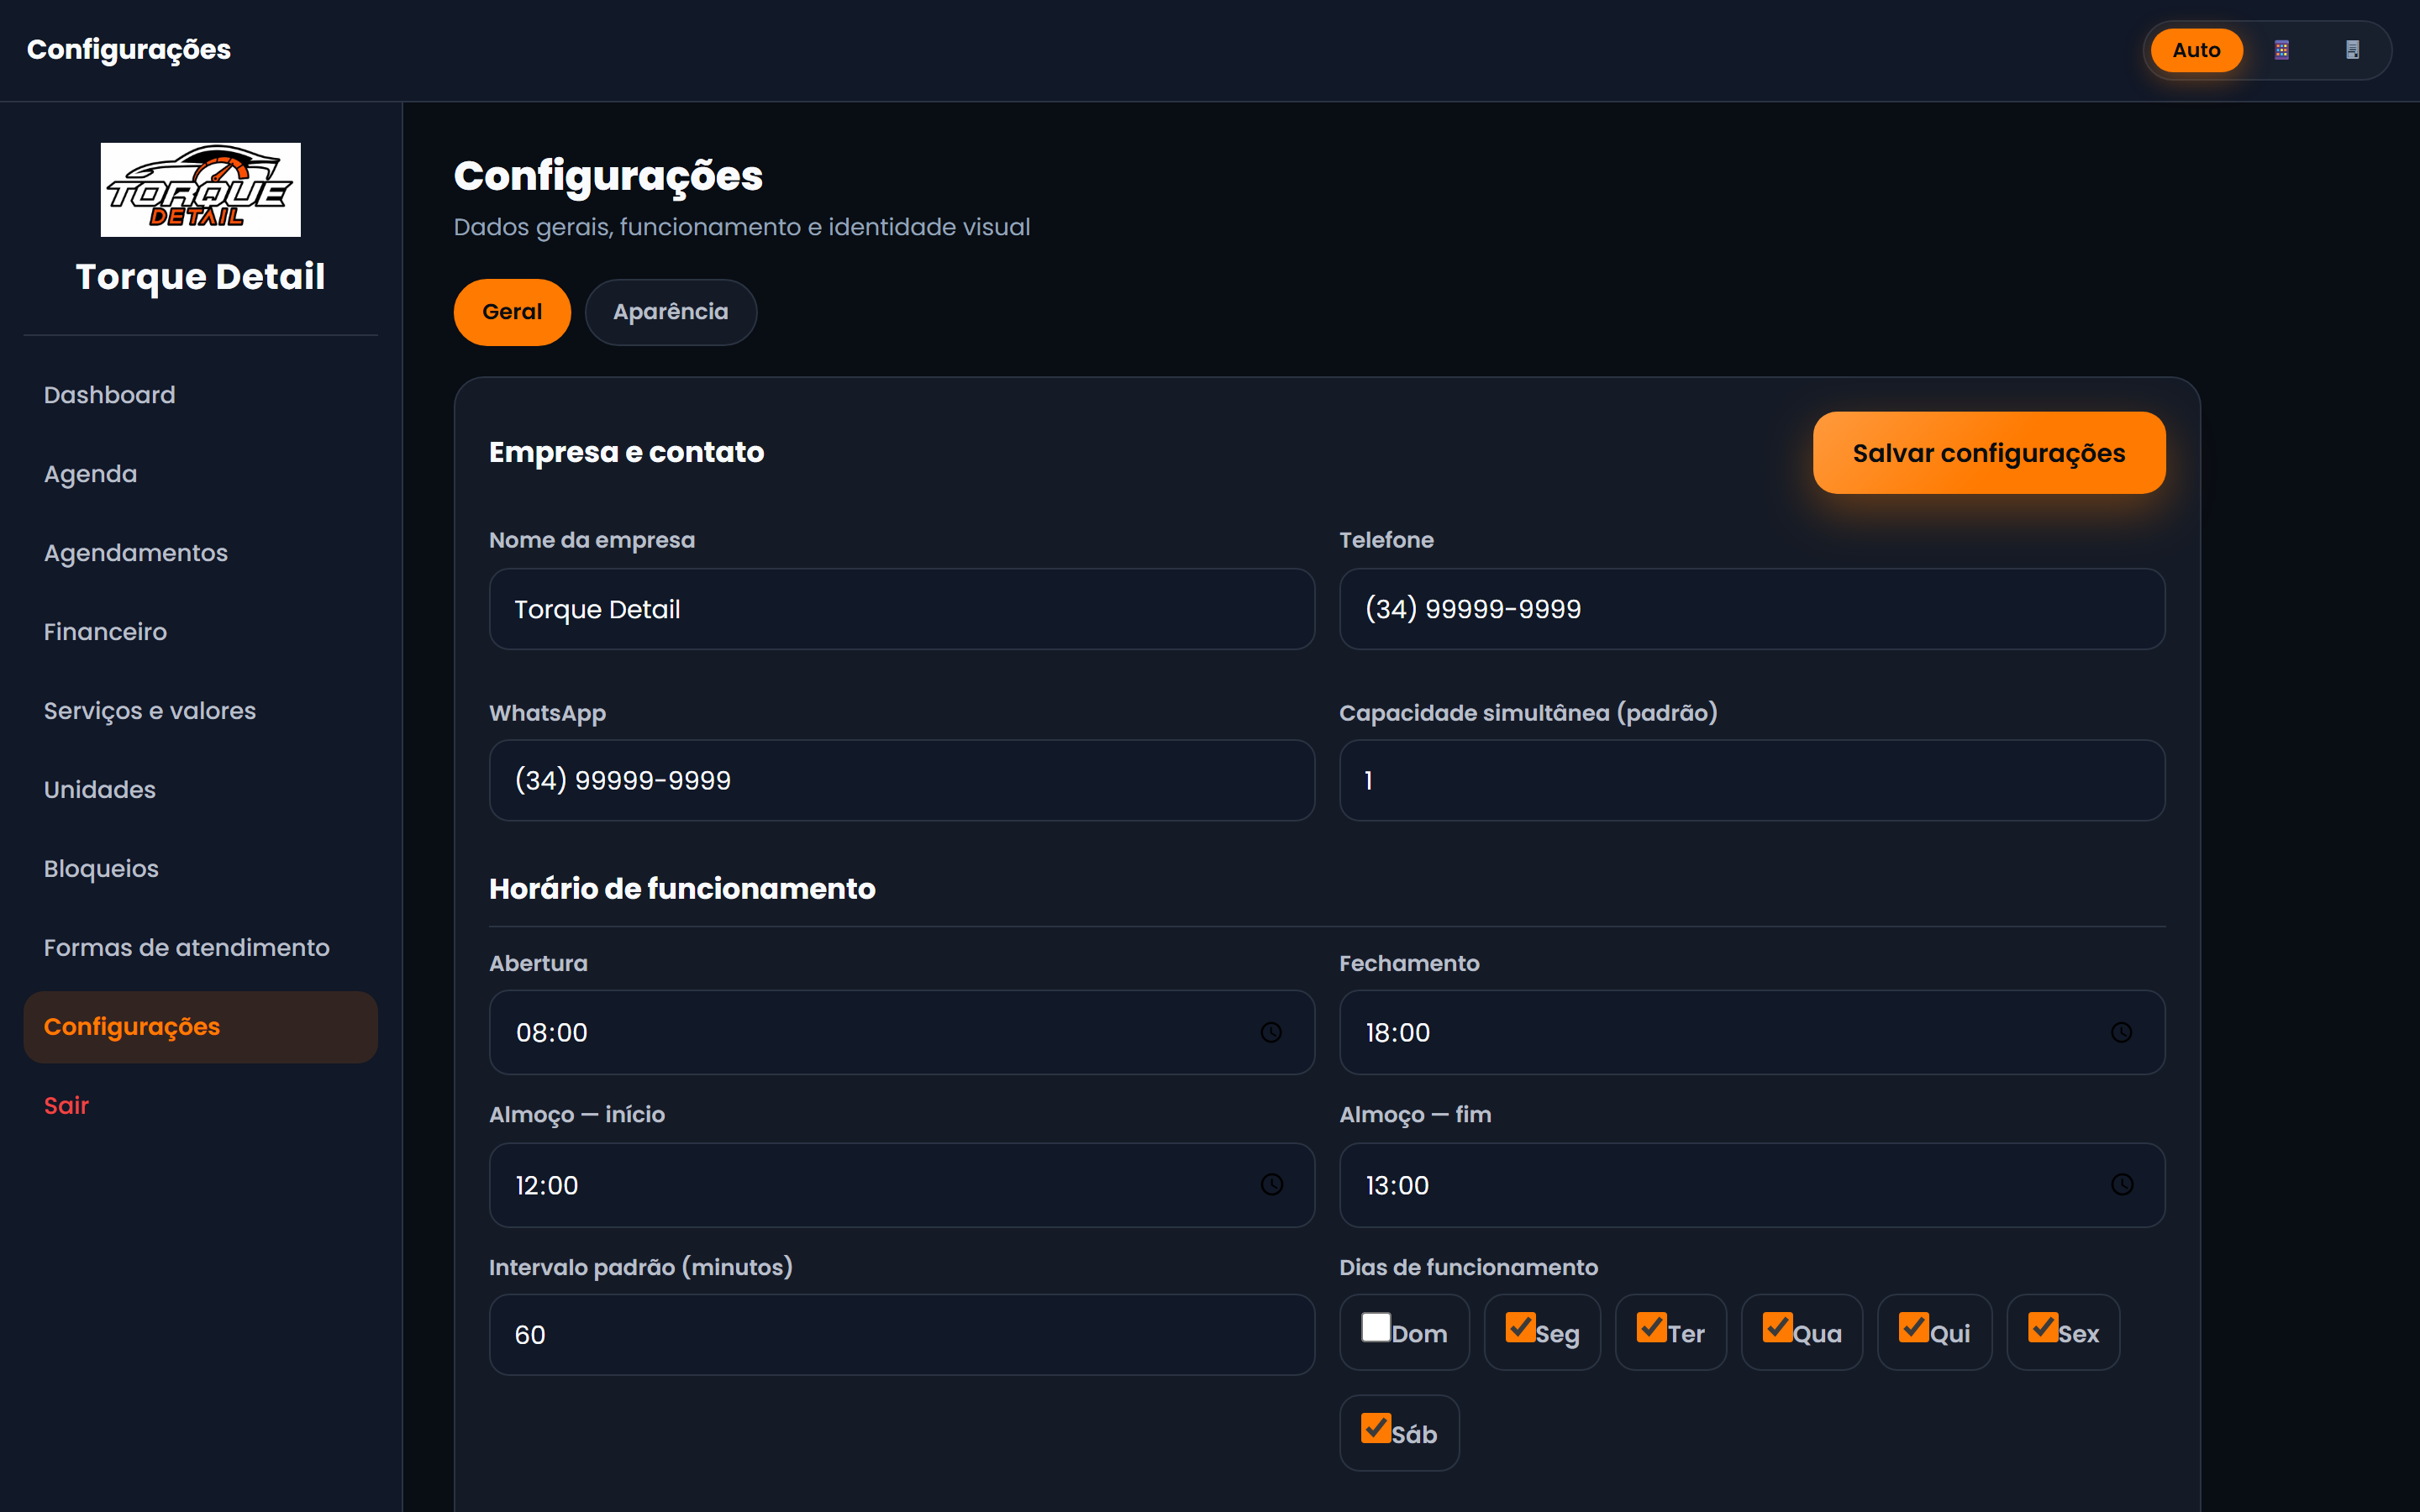This screenshot has width=2420, height=1512.
Task: Navigate to Serviços e valores
Action: click(200, 711)
